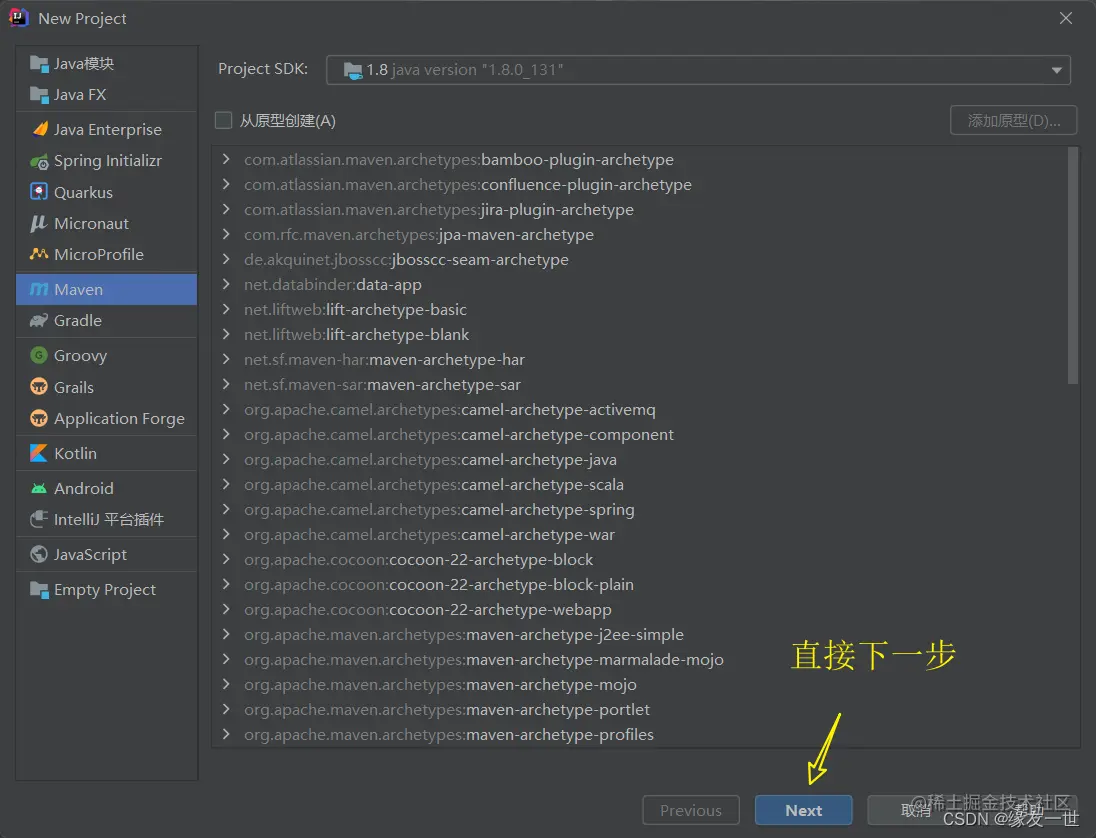Click the SDK folder icon in dropdown
This screenshot has height=838, width=1096.
(353, 70)
